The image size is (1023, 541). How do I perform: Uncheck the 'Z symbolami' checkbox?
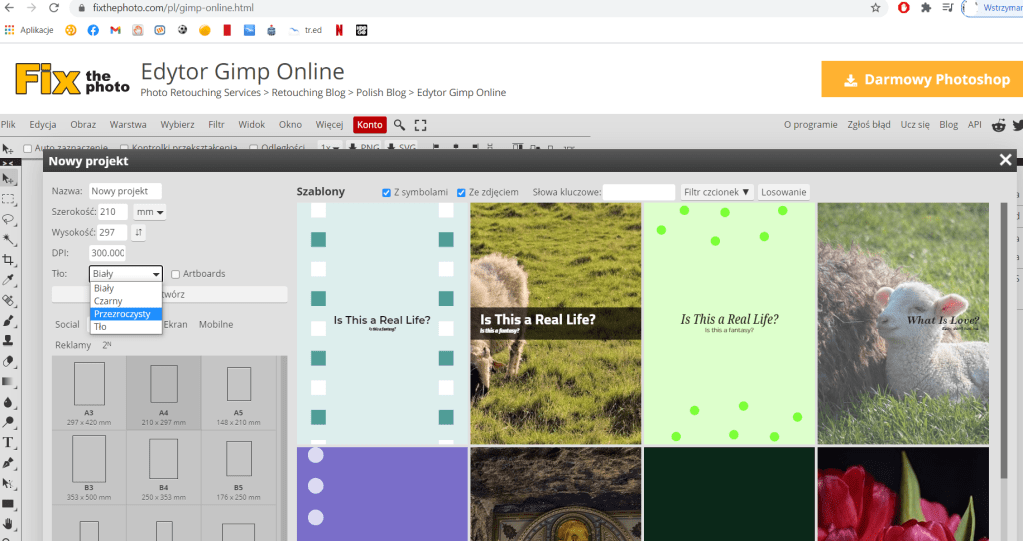(x=387, y=192)
